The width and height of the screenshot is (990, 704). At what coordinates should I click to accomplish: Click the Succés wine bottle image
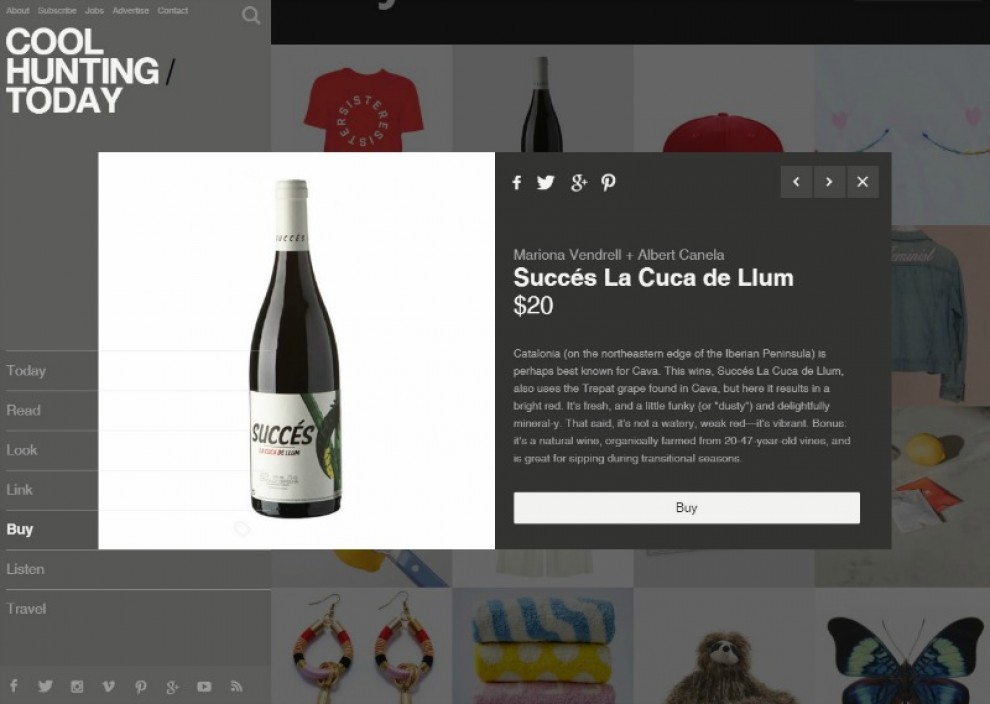pyautogui.click(x=294, y=349)
